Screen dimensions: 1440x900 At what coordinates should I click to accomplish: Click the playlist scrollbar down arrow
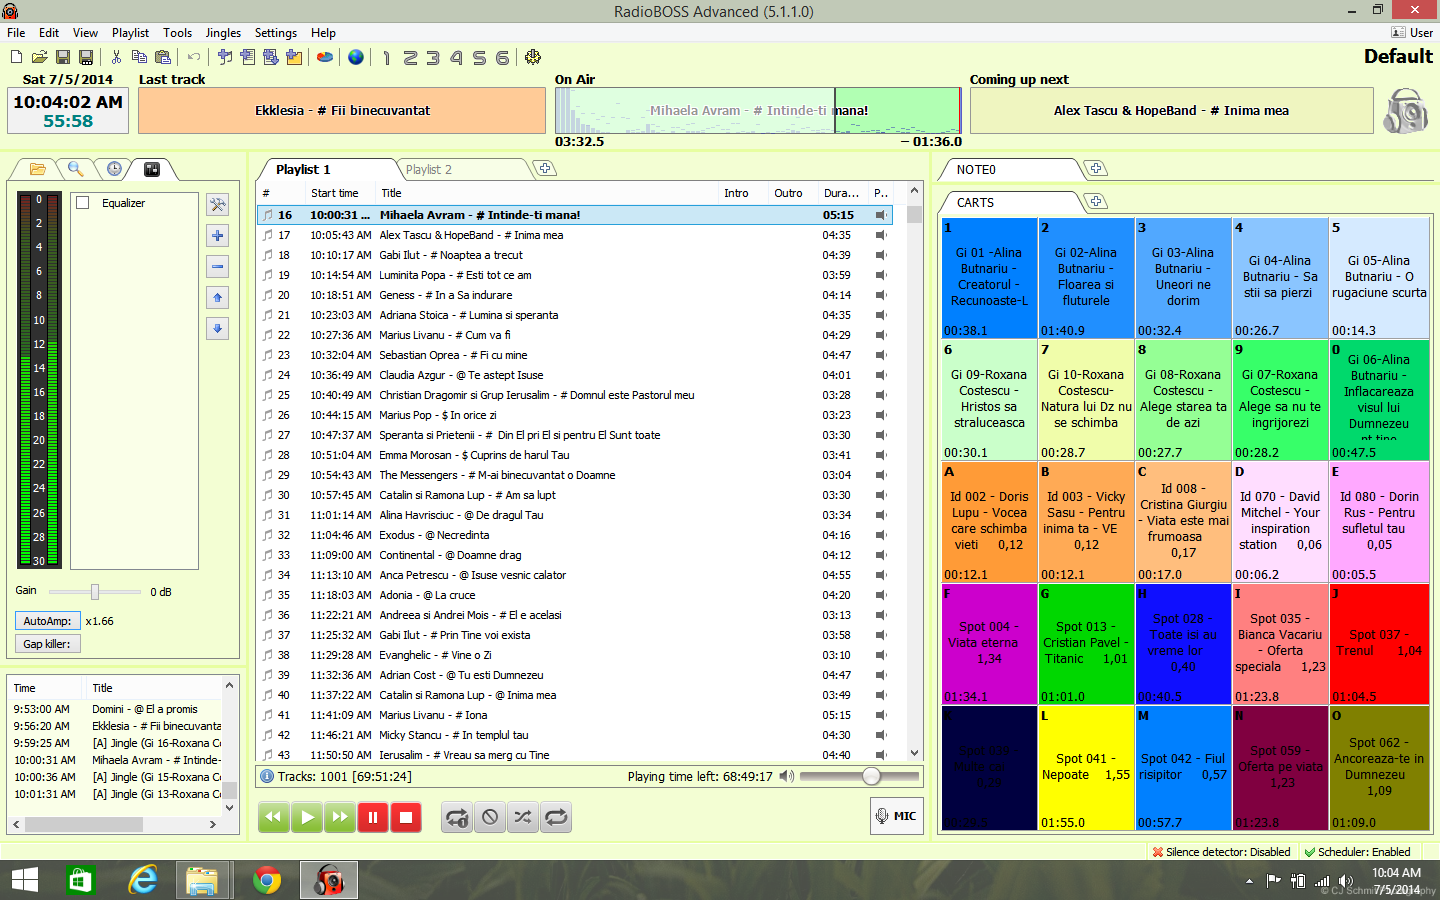[x=914, y=754]
